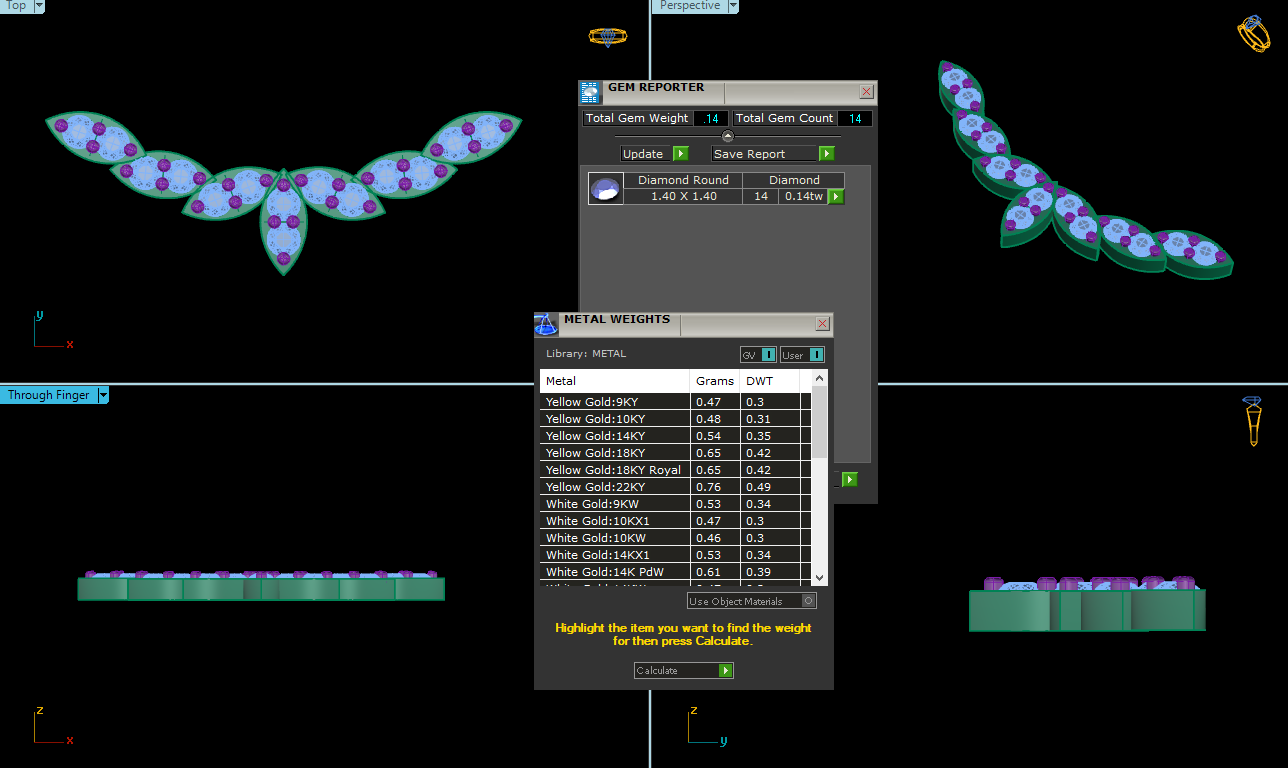Click green arrow beside 0.14tw diamond row

836,197
